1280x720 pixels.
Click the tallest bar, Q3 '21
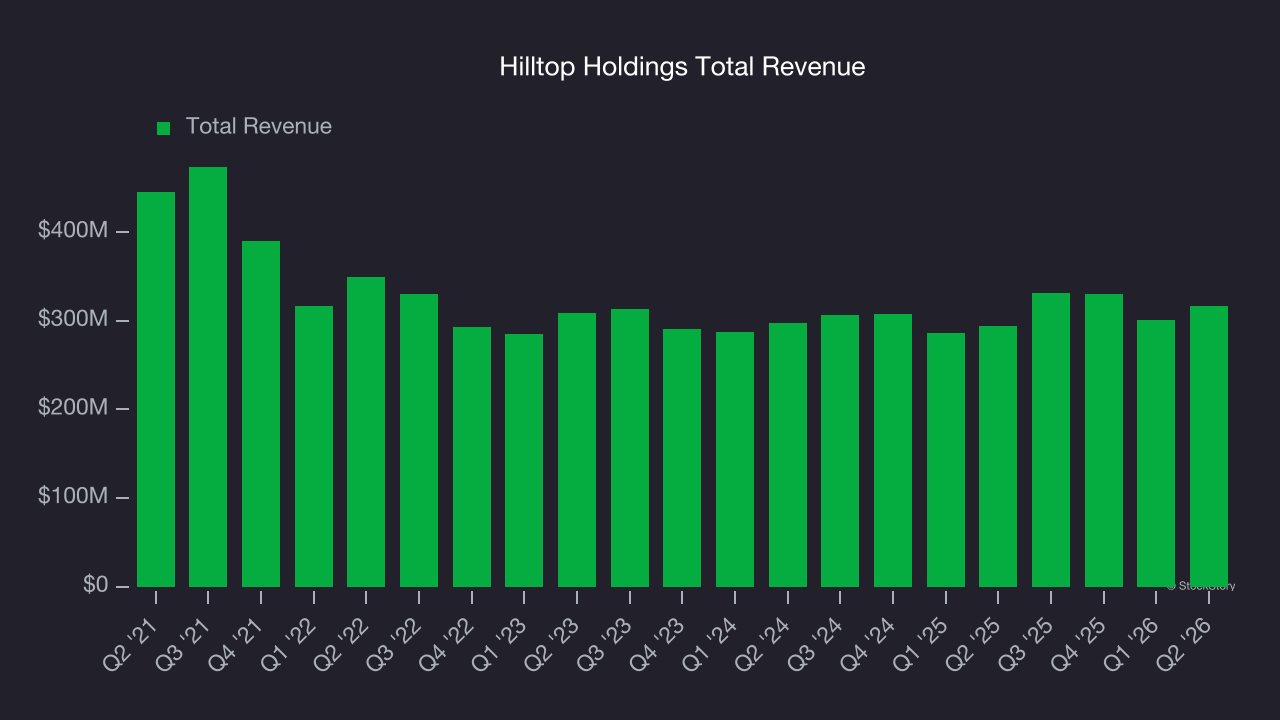208,377
